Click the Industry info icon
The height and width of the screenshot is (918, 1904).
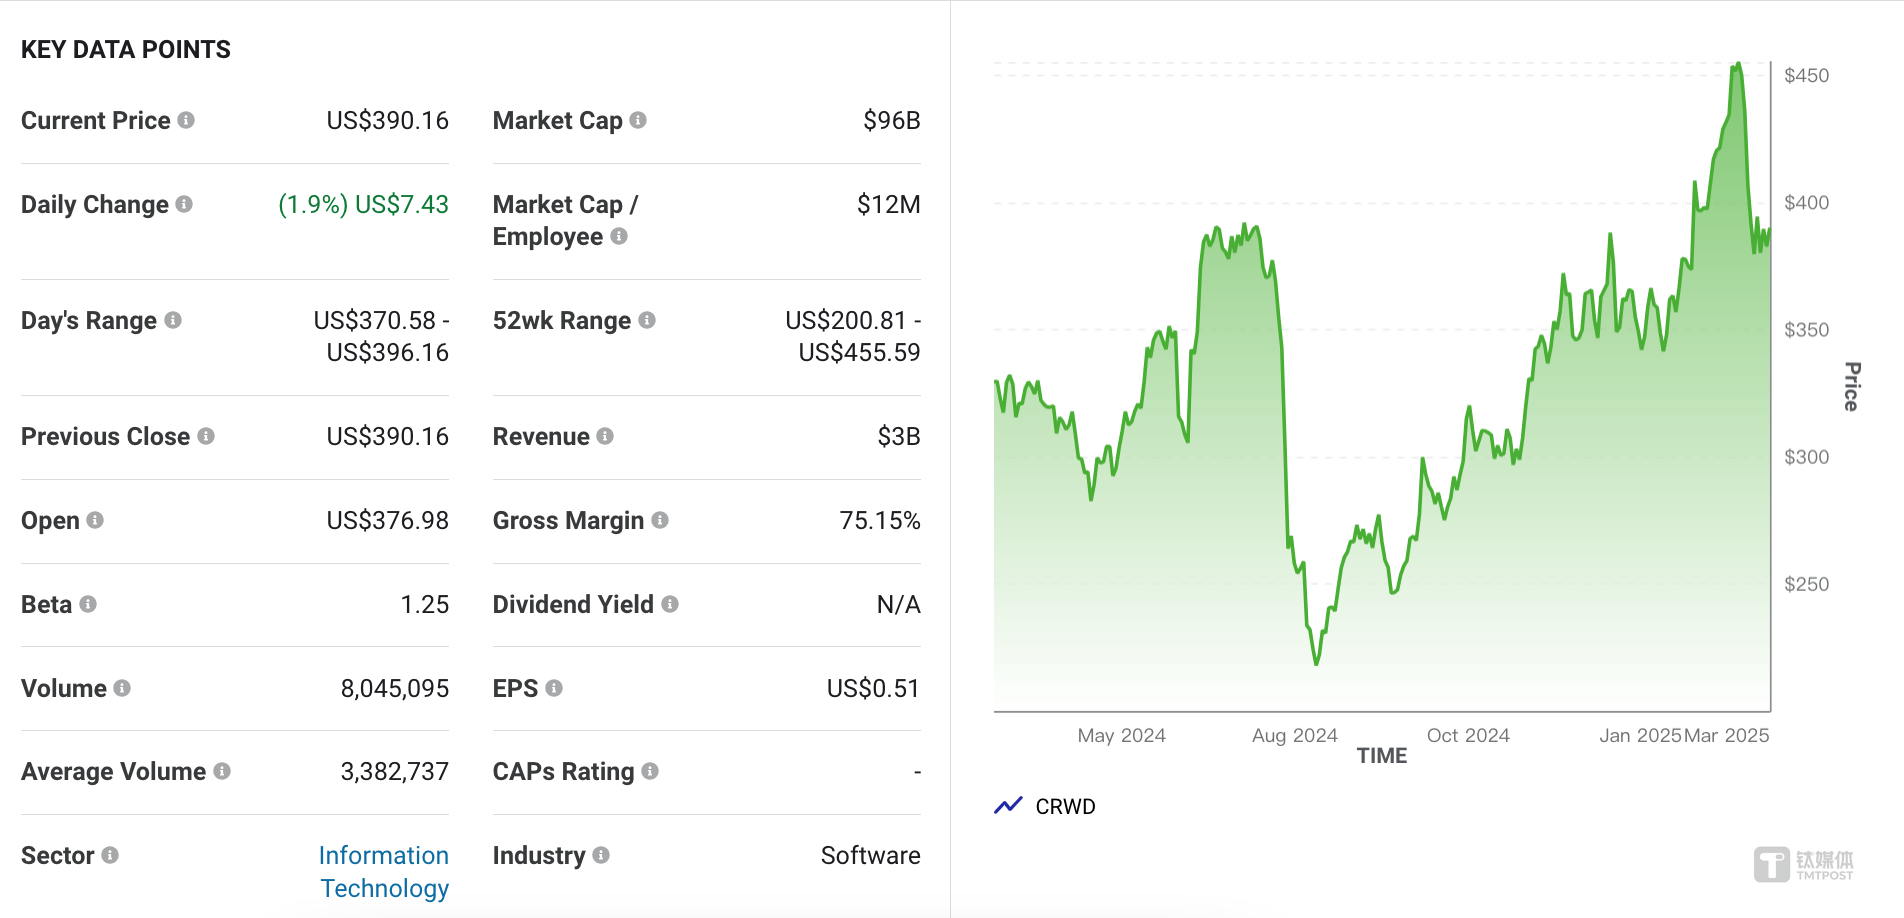tap(601, 855)
